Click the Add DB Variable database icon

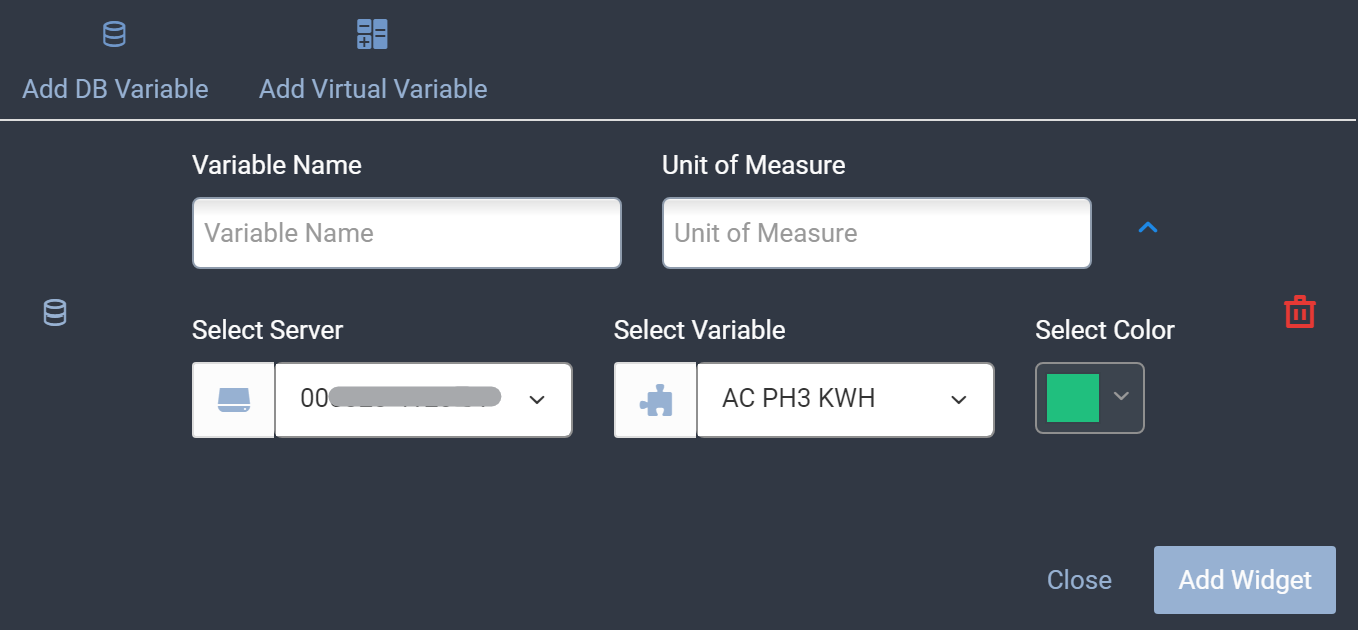115,35
